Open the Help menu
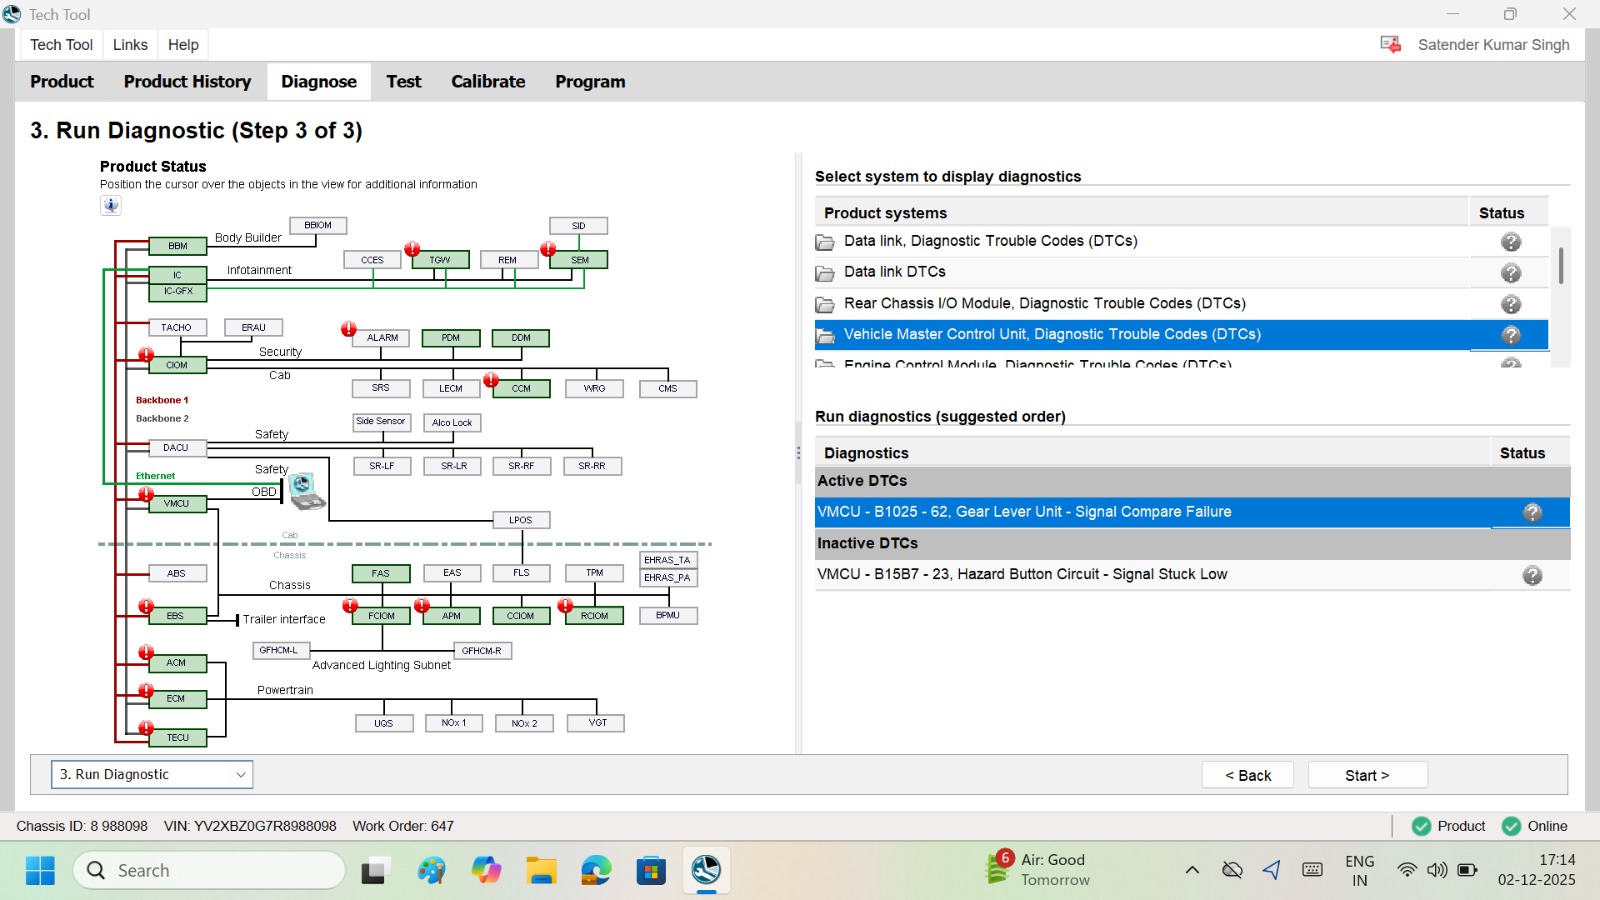This screenshot has width=1600, height=900. tap(183, 45)
